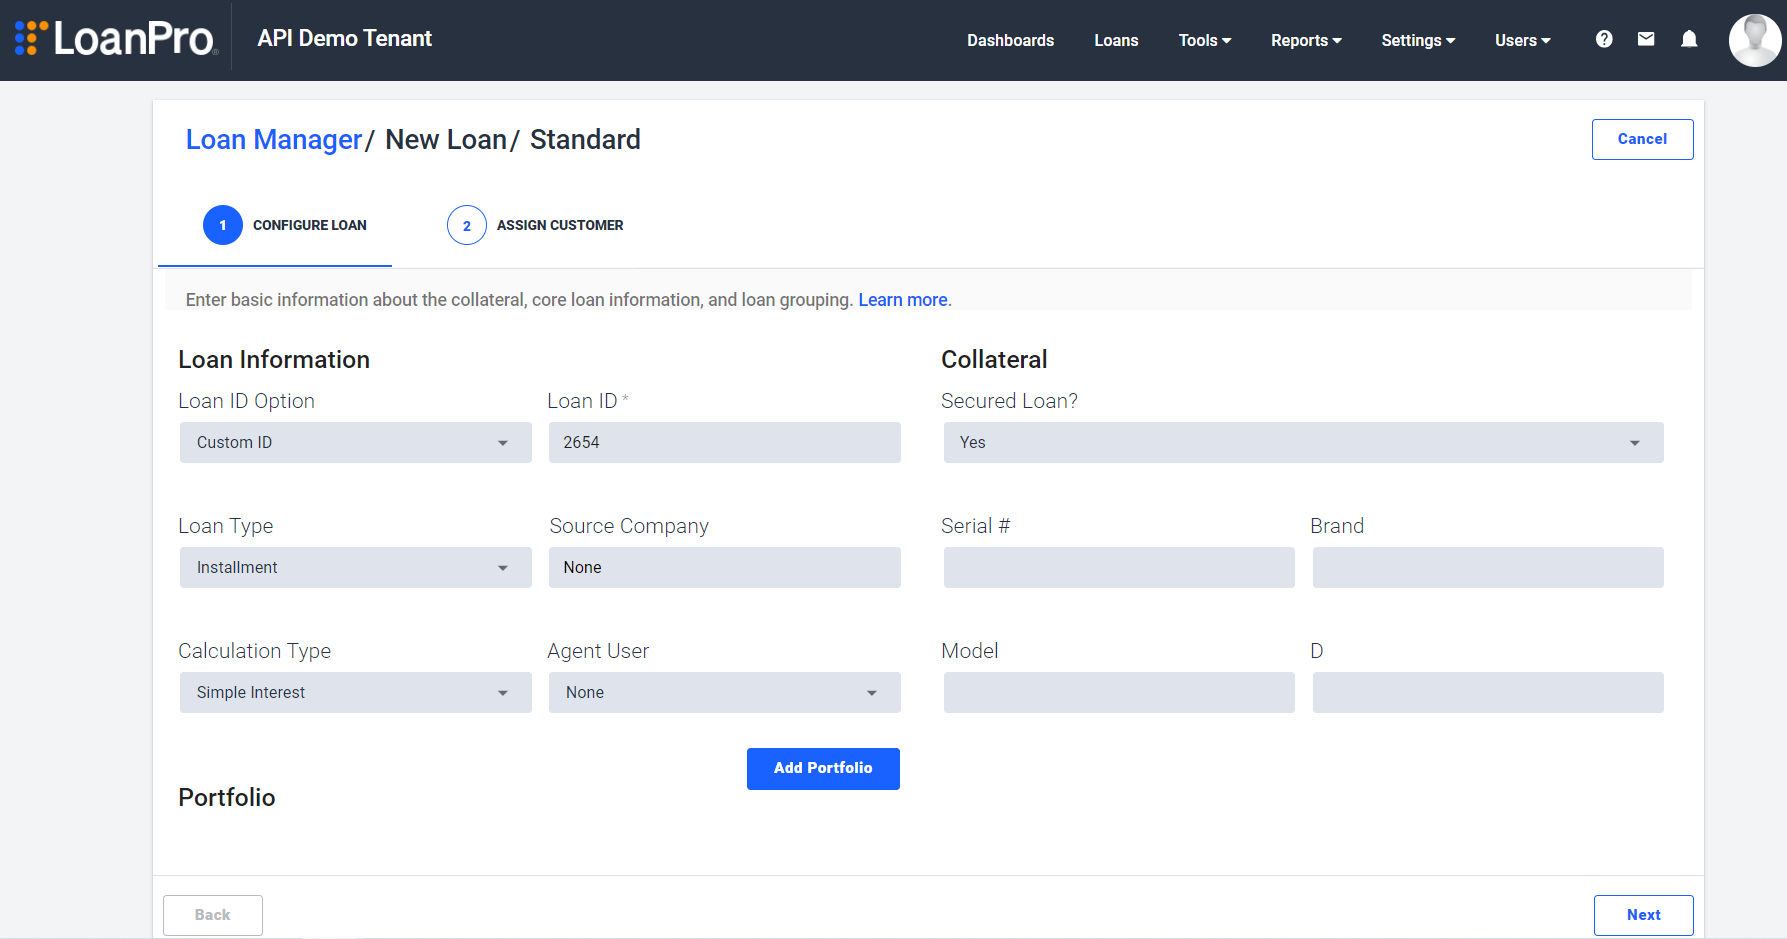This screenshot has width=1787, height=939.
Task: Expand the Tools menu
Action: click(1204, 40)
